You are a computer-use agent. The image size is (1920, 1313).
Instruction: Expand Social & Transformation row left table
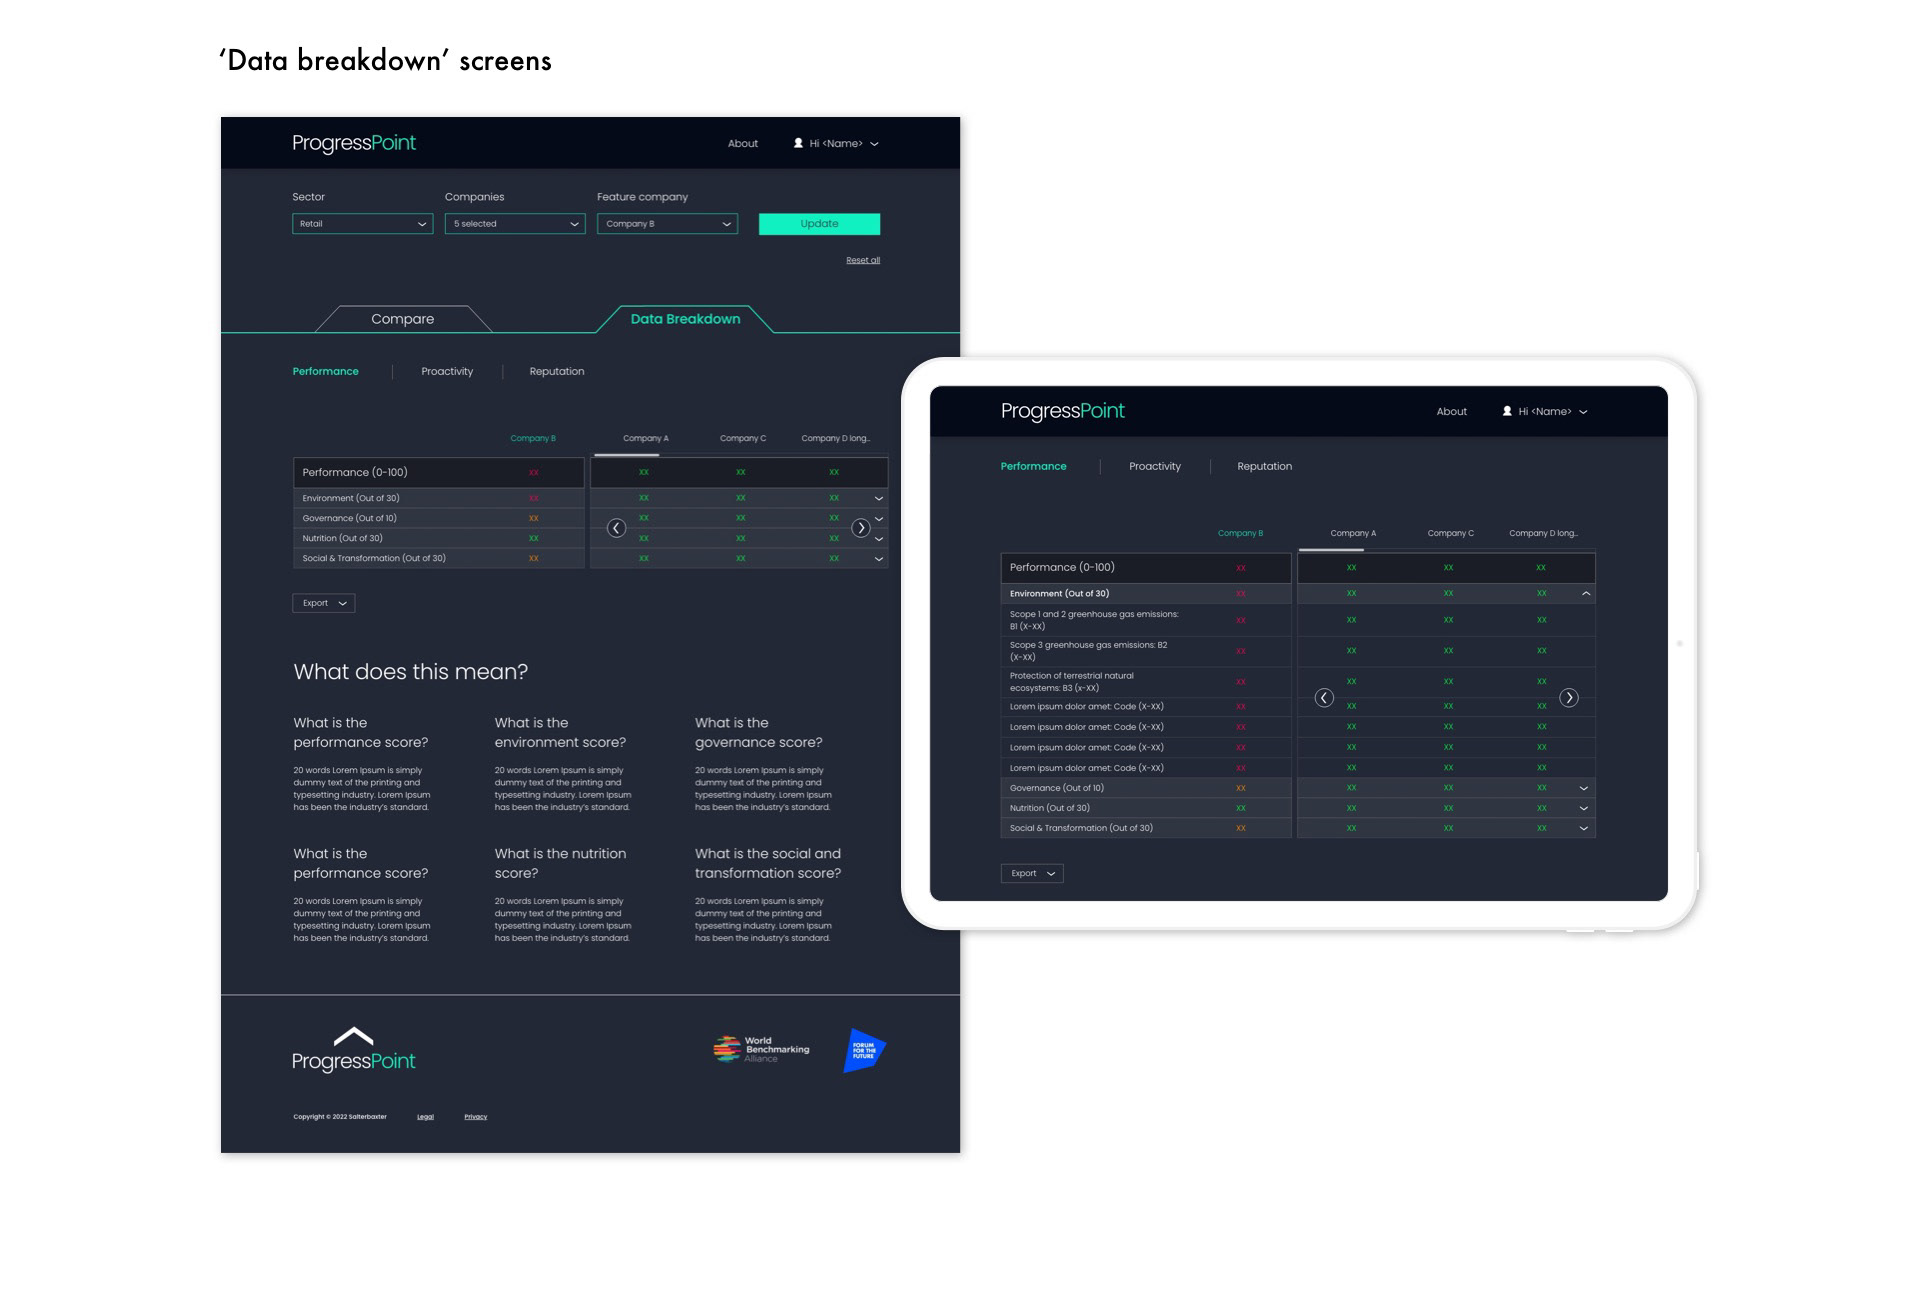(x=879, y=559)
